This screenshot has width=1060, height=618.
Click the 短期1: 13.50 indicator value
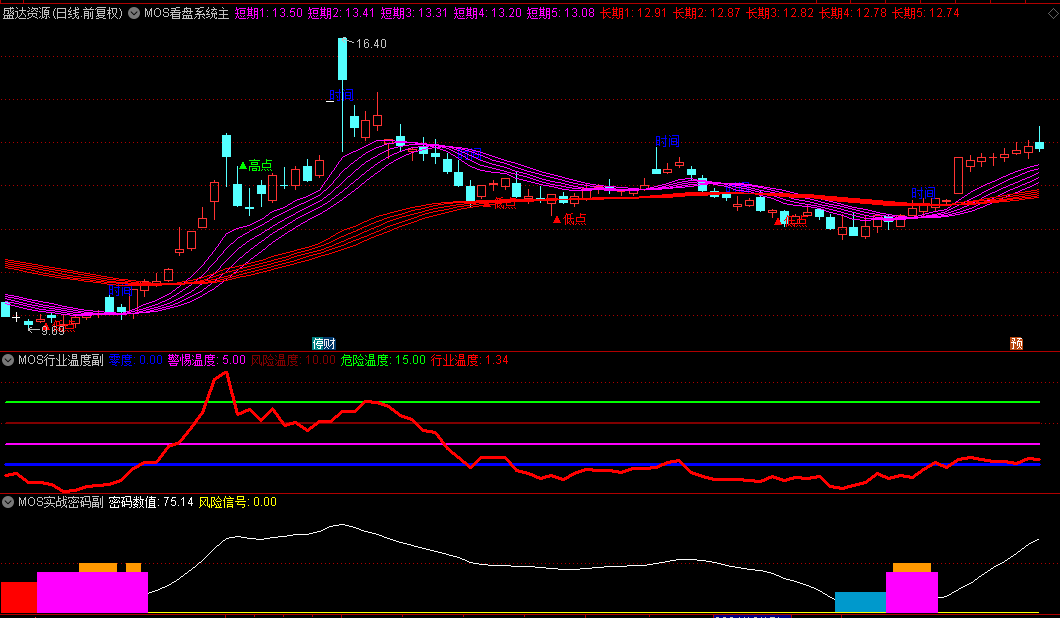tap(269, 13)
